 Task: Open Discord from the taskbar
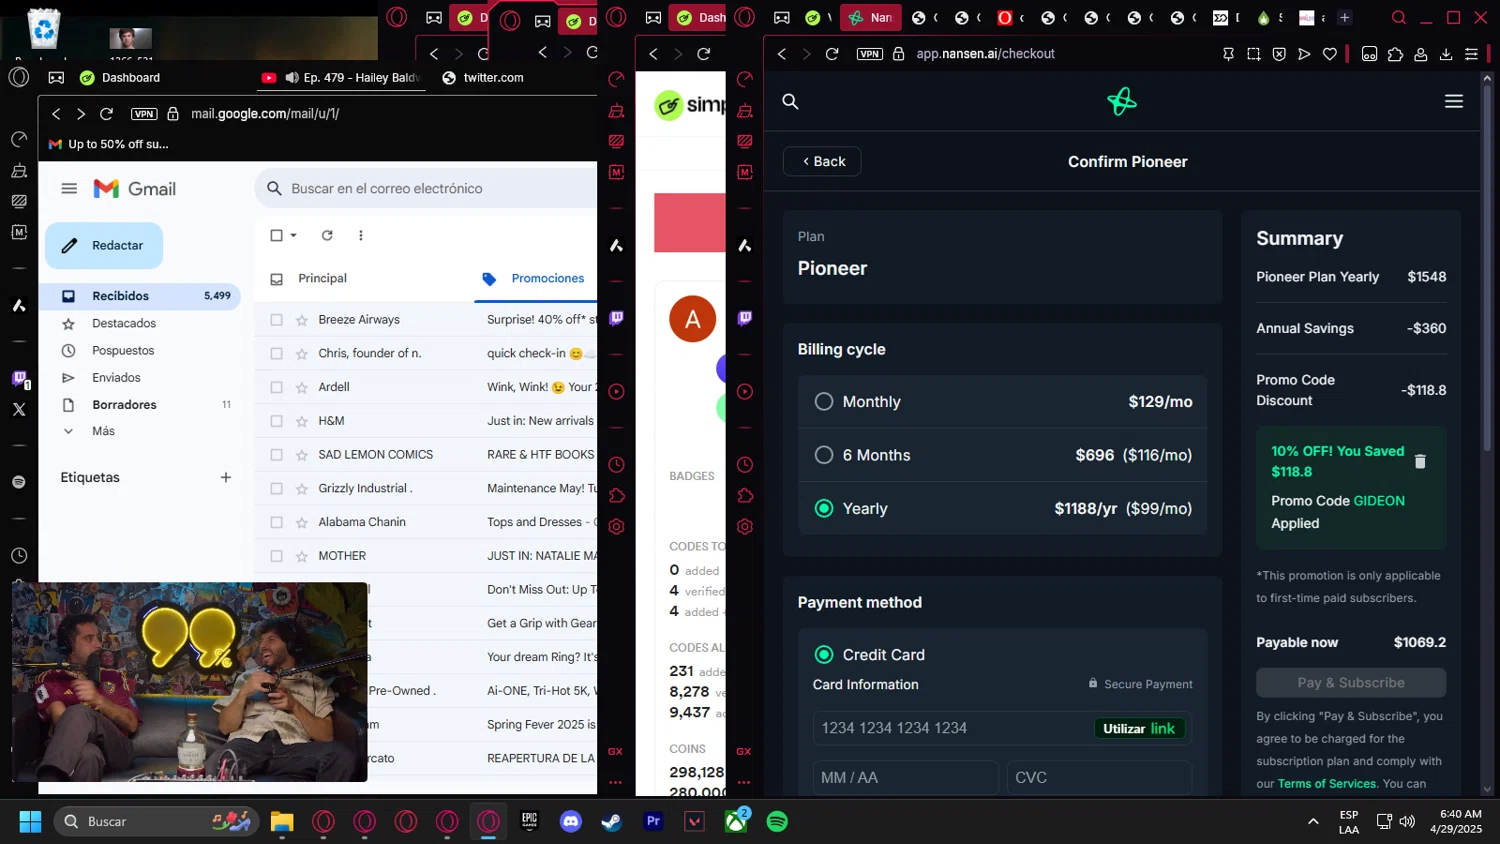point(571,821)
